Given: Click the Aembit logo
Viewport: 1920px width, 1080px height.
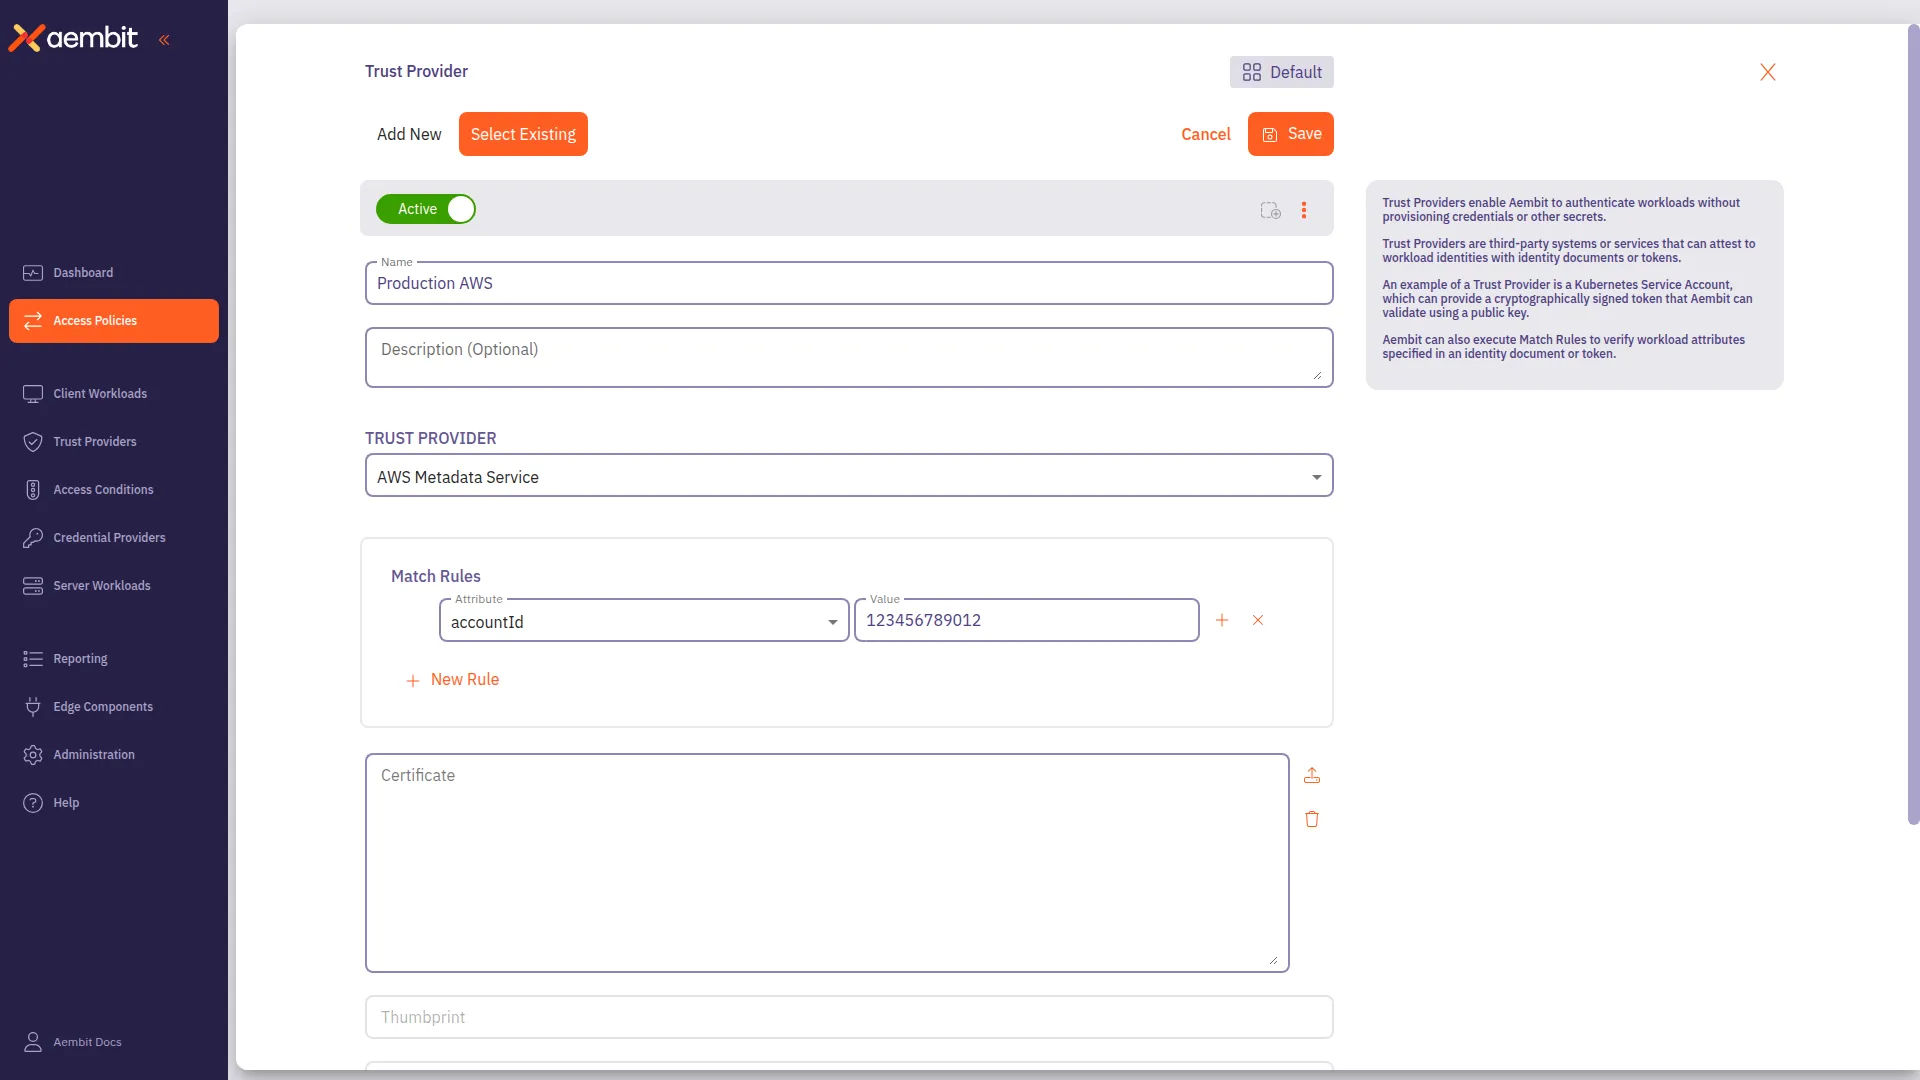Looking at the screenshot, I should tap(74, 38).
